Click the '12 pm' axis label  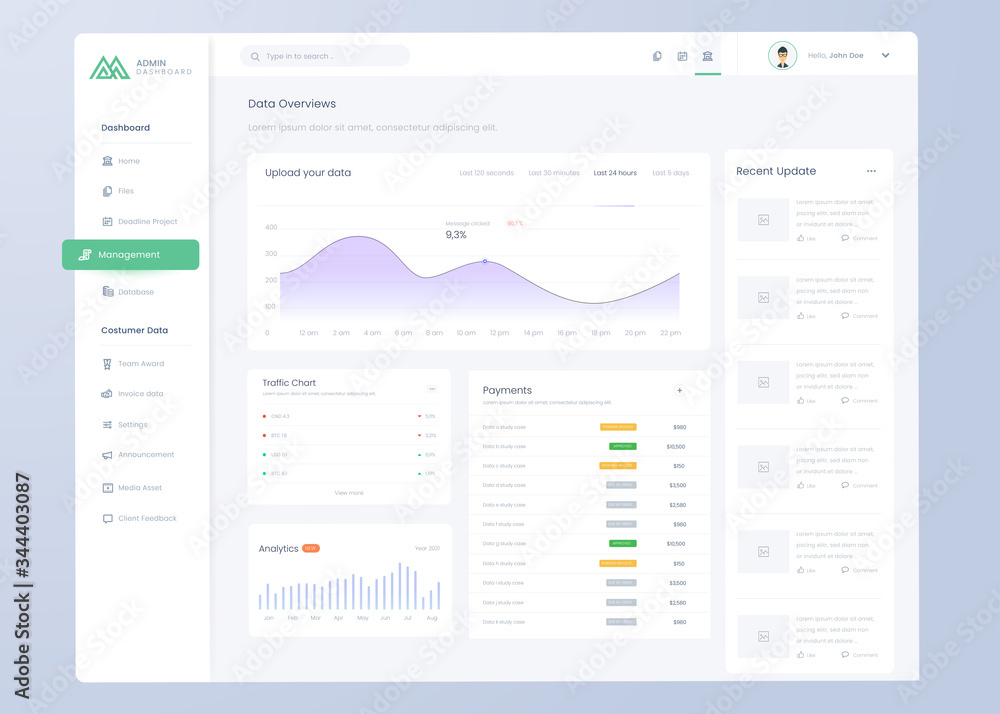click(x=499, y=333)
